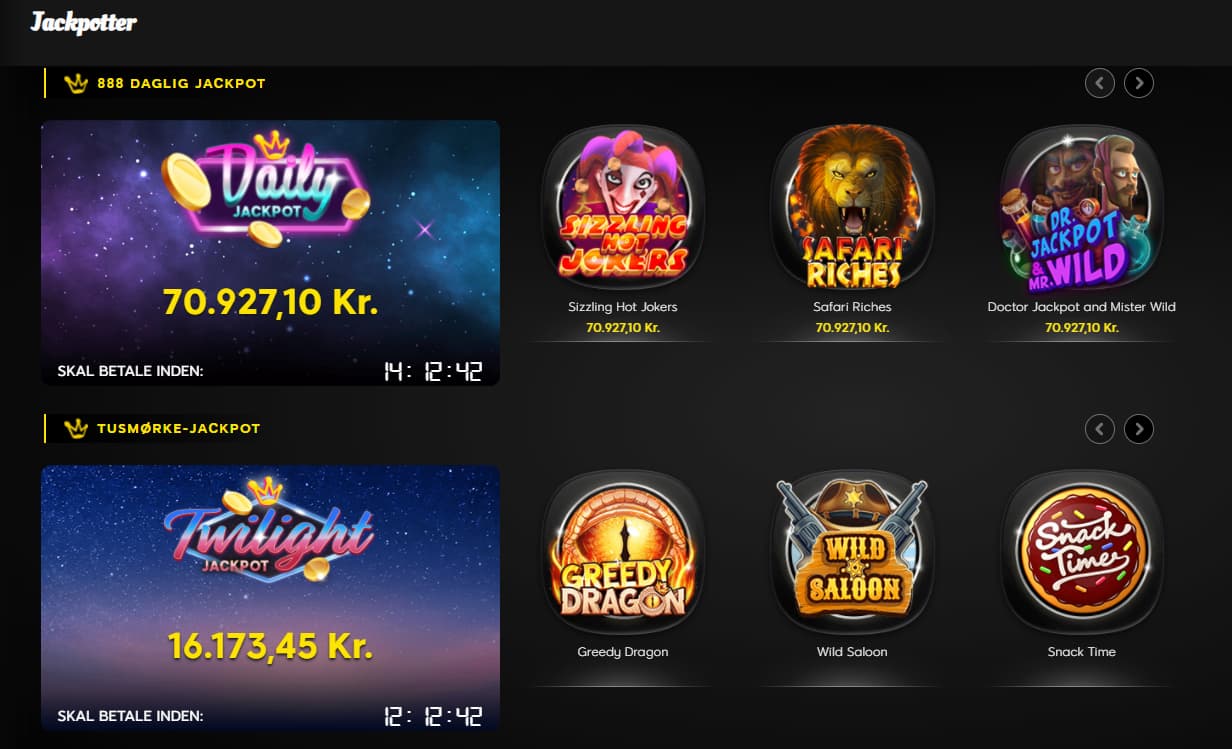Click the crown icon beside Tusmørke-Jackpot
This screenshot has height=749, width=1232.
pos(76,428)
